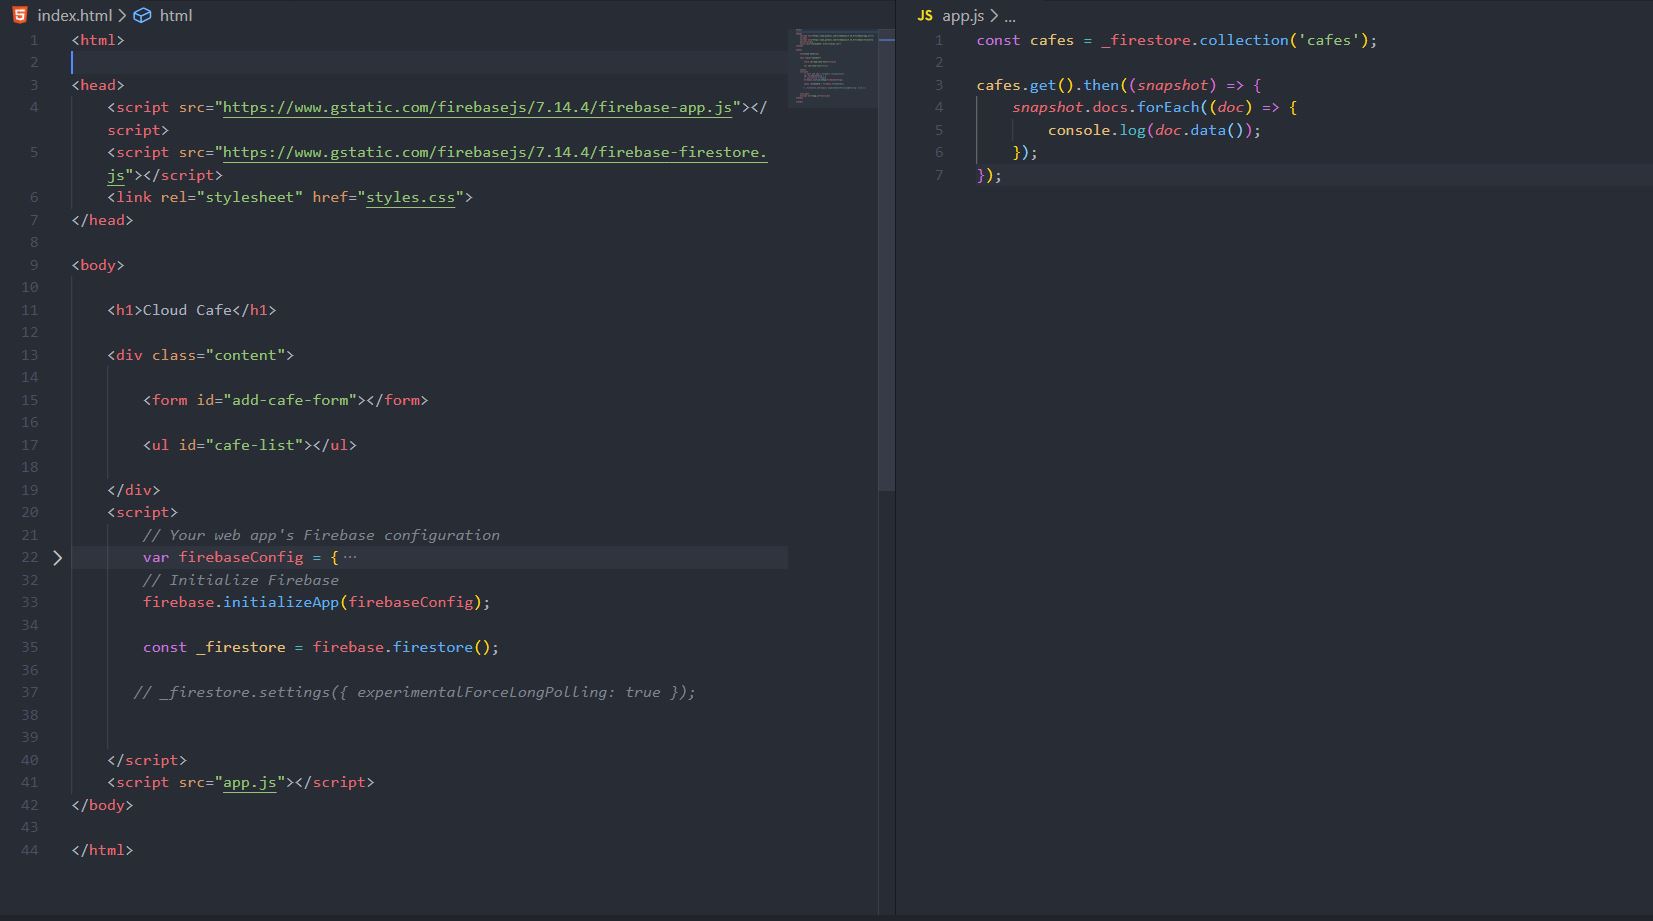Click the div class="content" line
Viewport: 1653px width, 921px height.
click(x=201, y=355)
